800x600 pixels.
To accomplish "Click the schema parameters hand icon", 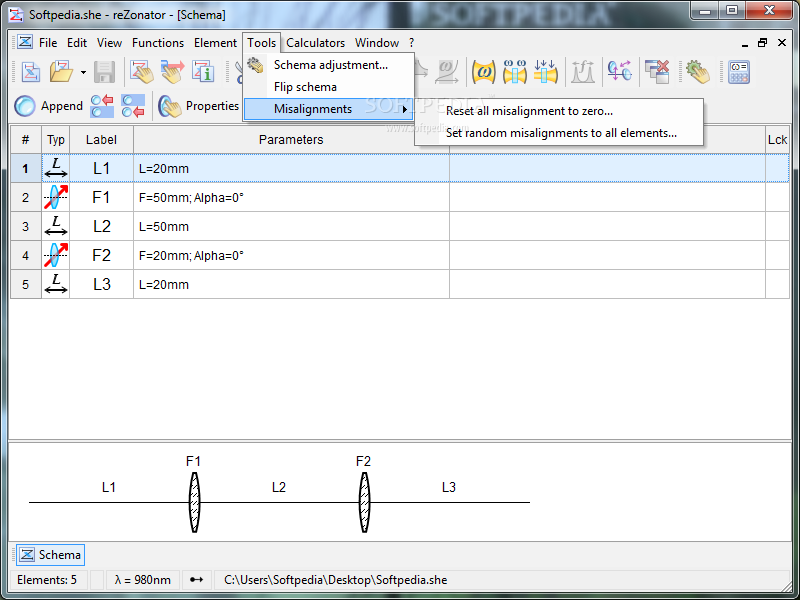I will (x=141, y=72).
